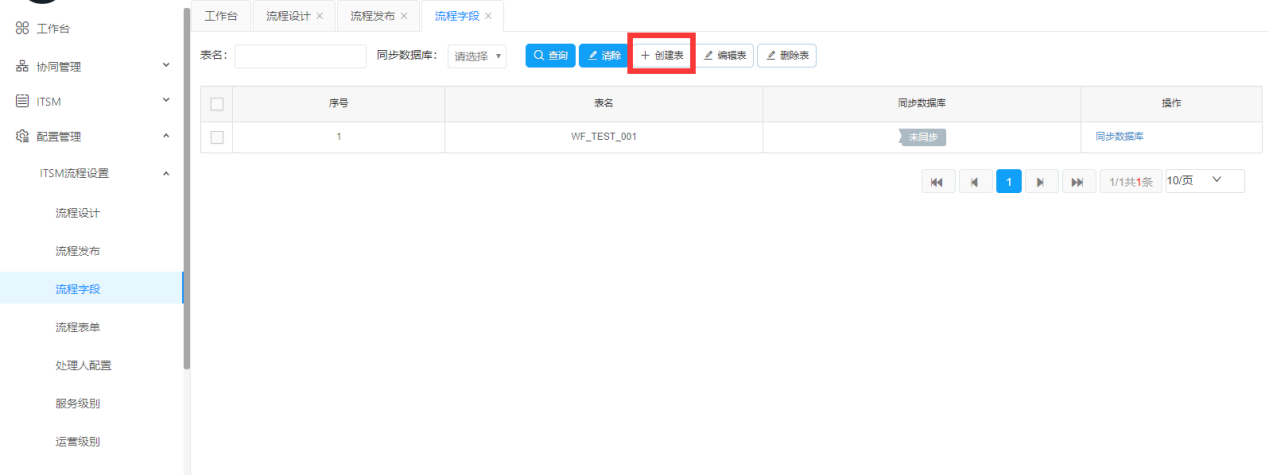Go to the last page of results
1269x475 pixels.
[x=1077, y=182]
